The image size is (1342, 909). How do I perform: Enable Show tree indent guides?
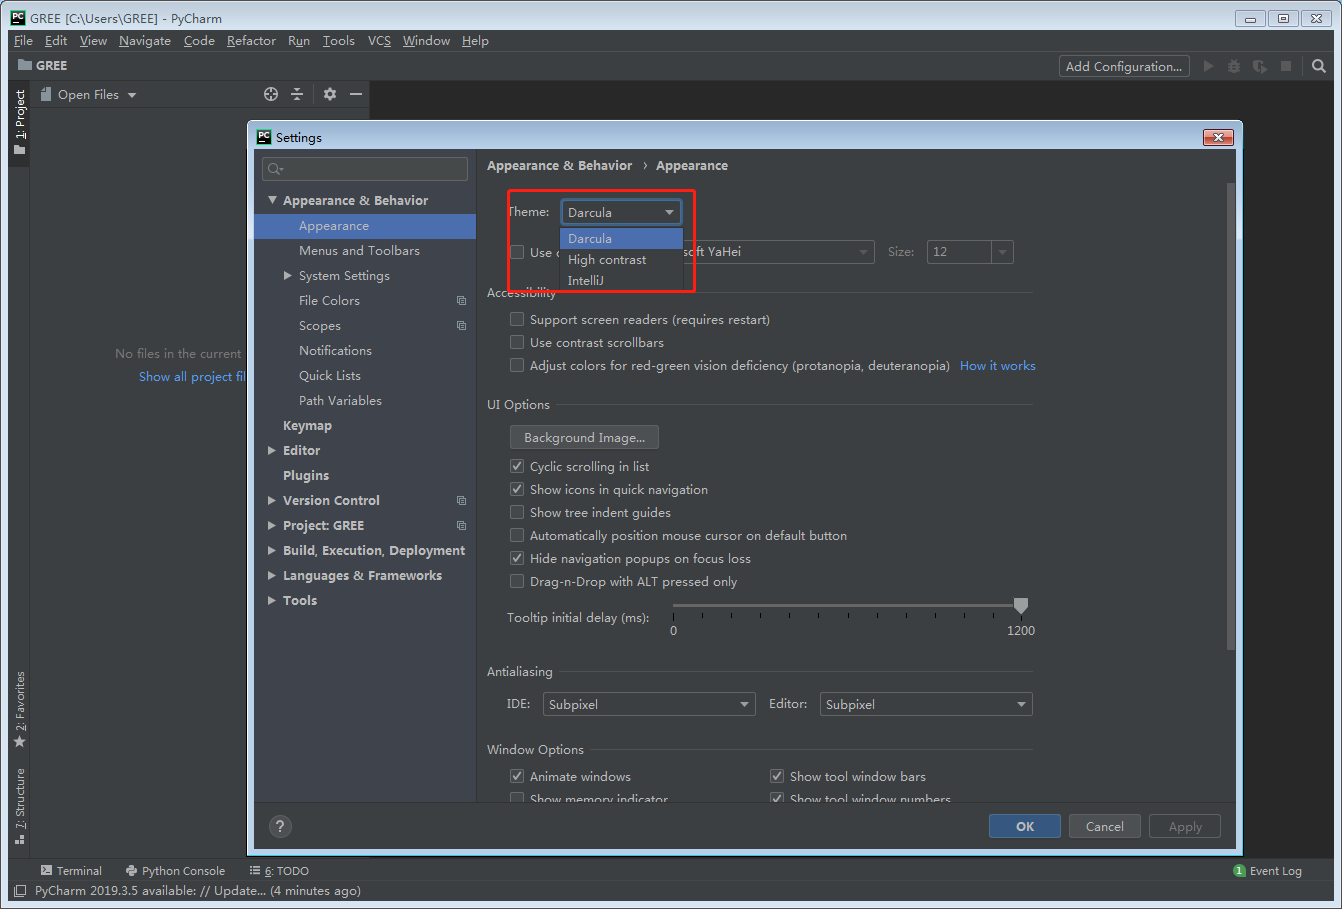(517, 512)
